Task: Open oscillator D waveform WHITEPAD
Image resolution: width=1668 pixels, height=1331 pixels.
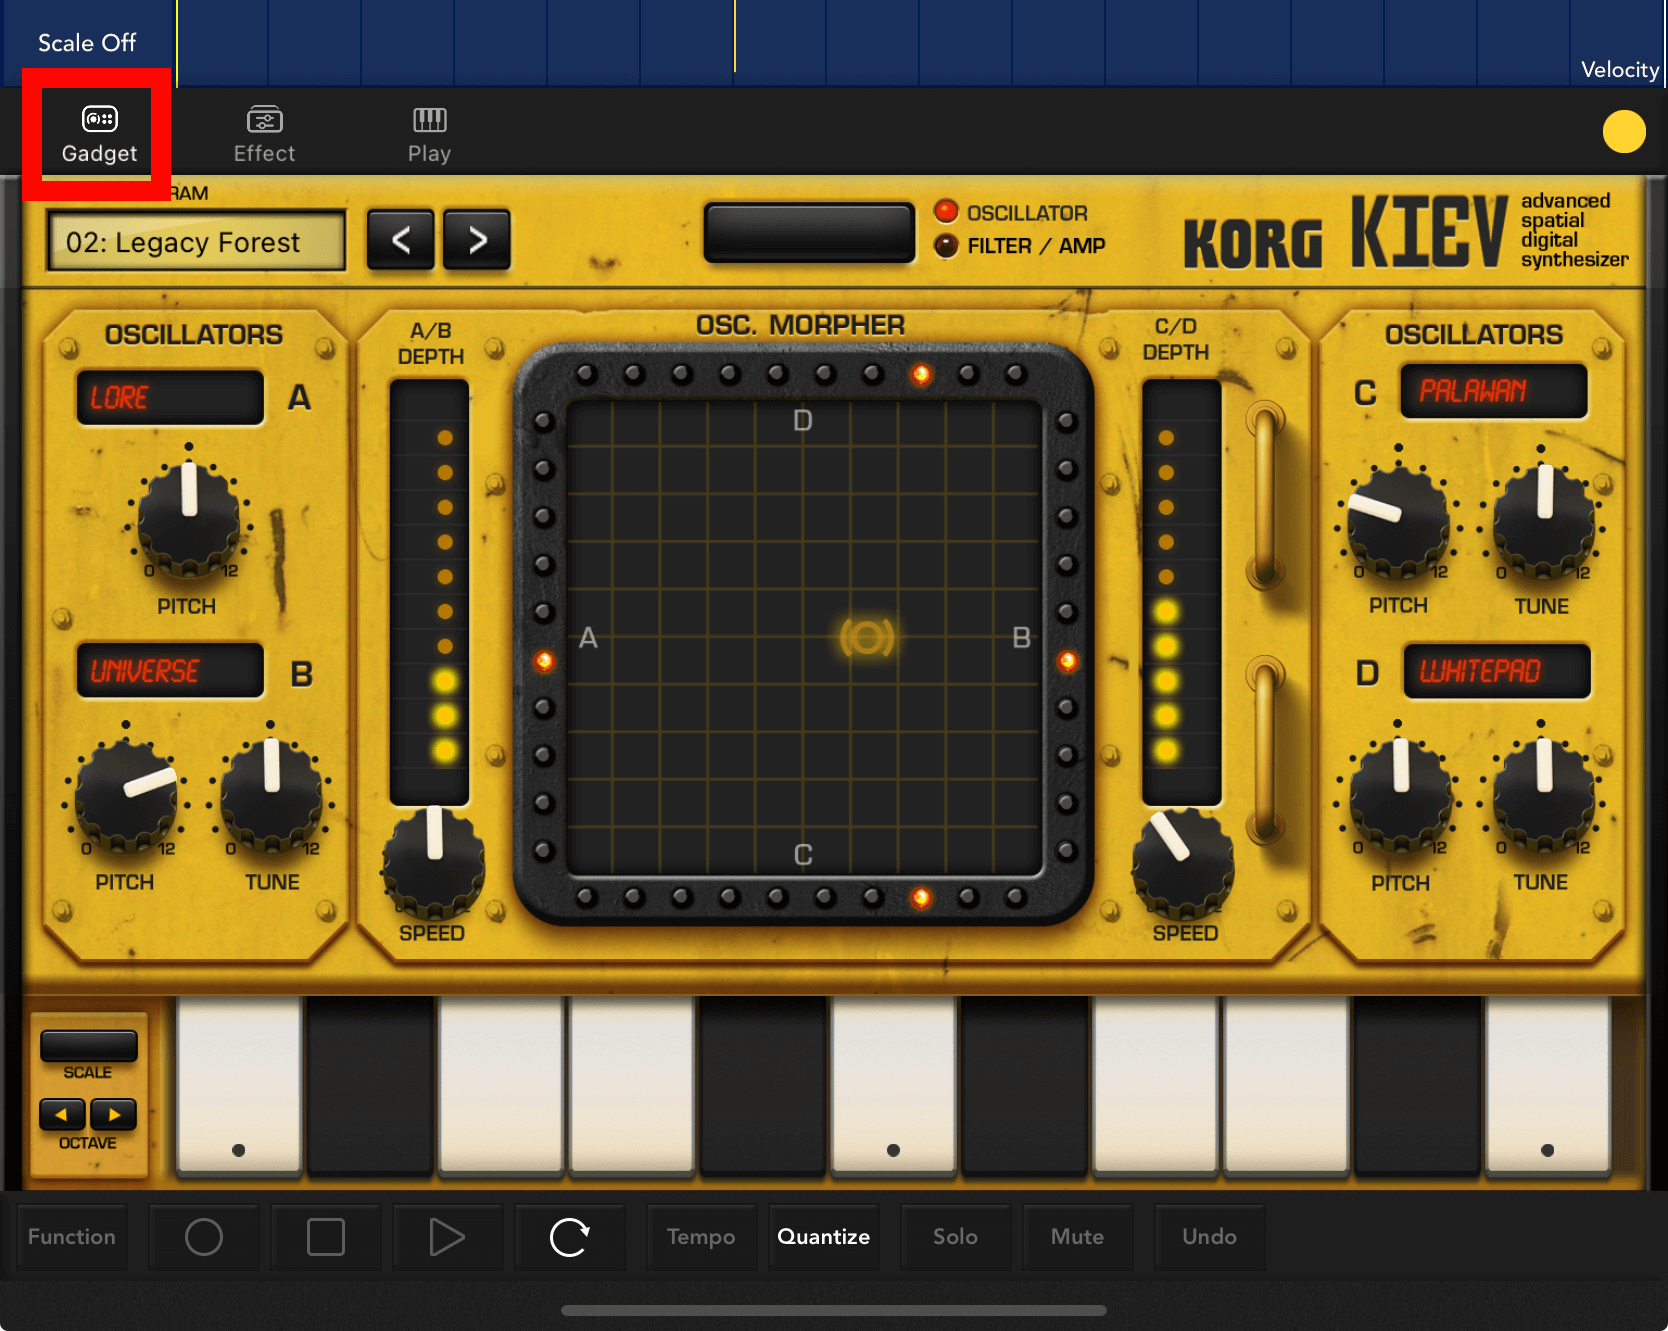Action: pyautogui.click(x=1497, y=671)
